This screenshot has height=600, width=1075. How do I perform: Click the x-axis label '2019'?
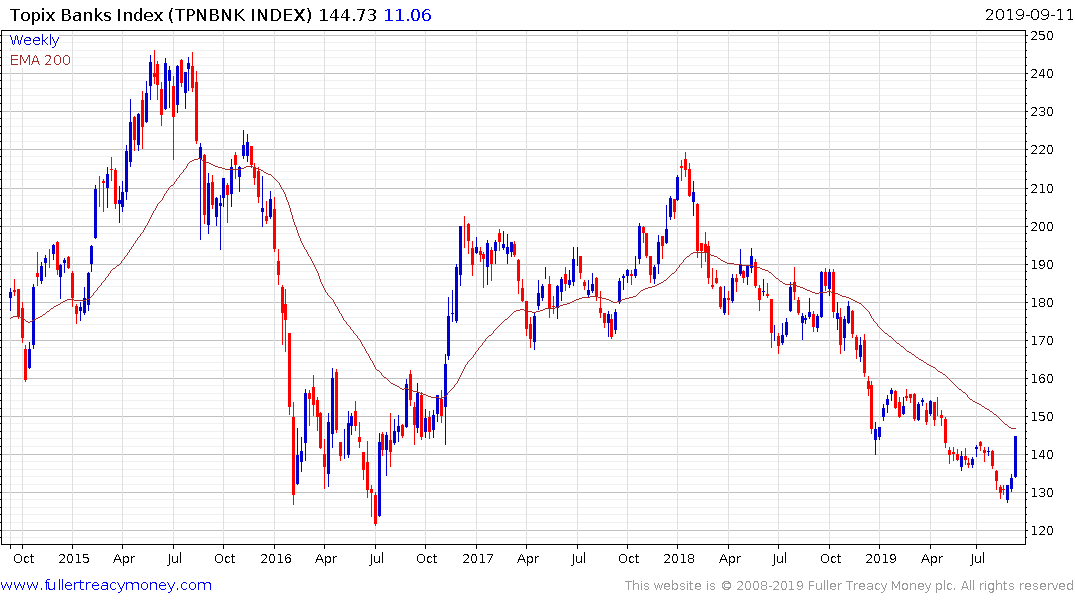[x=880, y=558]
